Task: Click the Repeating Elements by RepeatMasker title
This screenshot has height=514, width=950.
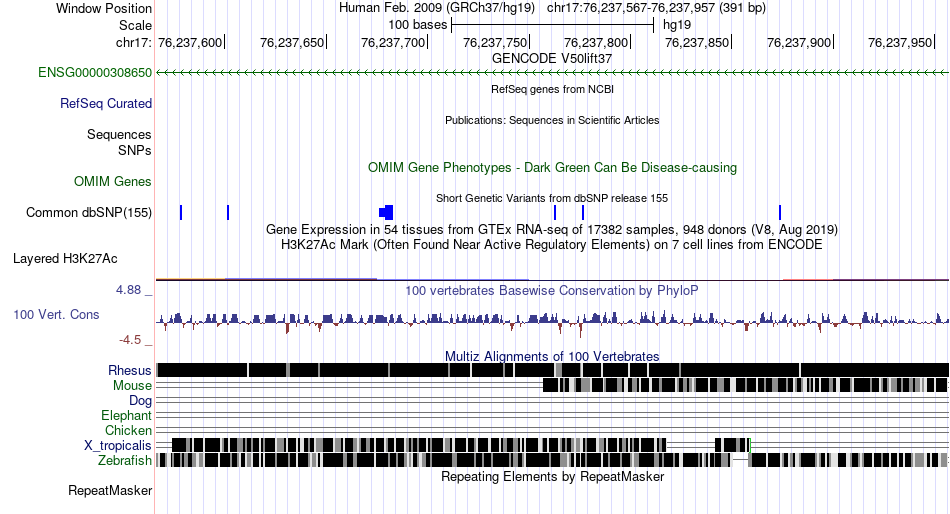Action: click(x=552, y=476)
